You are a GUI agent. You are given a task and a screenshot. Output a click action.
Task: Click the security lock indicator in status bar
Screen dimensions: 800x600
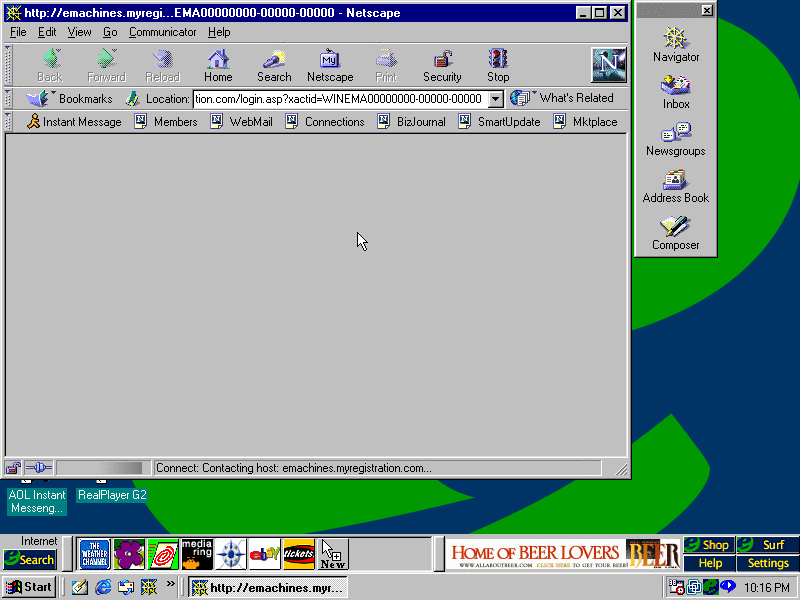[x=14, y=468]
